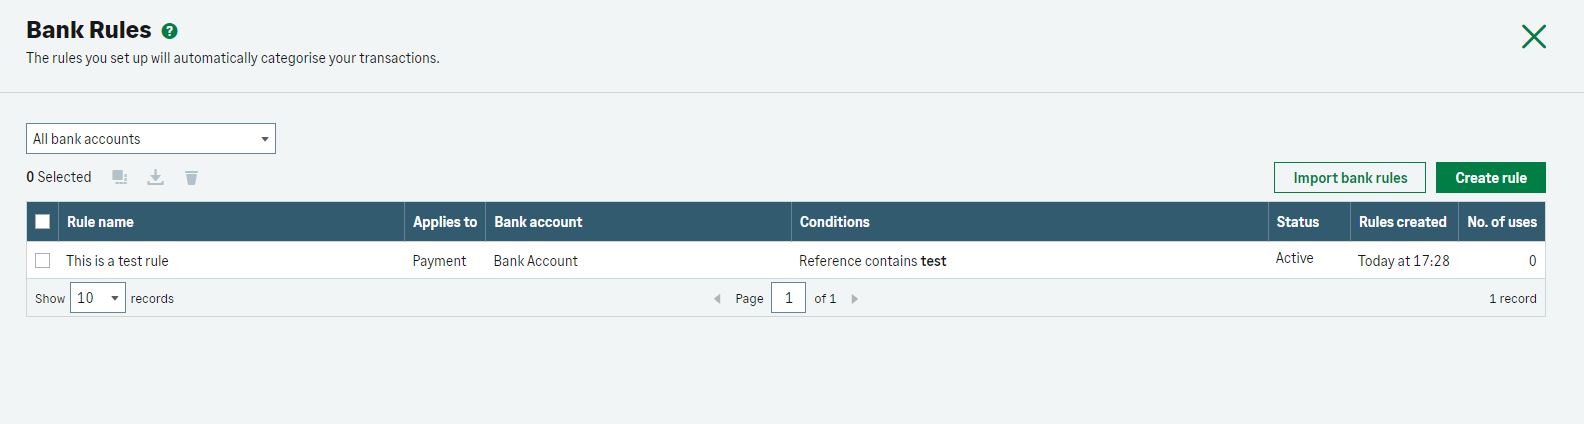Screen dimensions: 1584x424
Task: Sort by Status column header
Action: [1297, 222]
